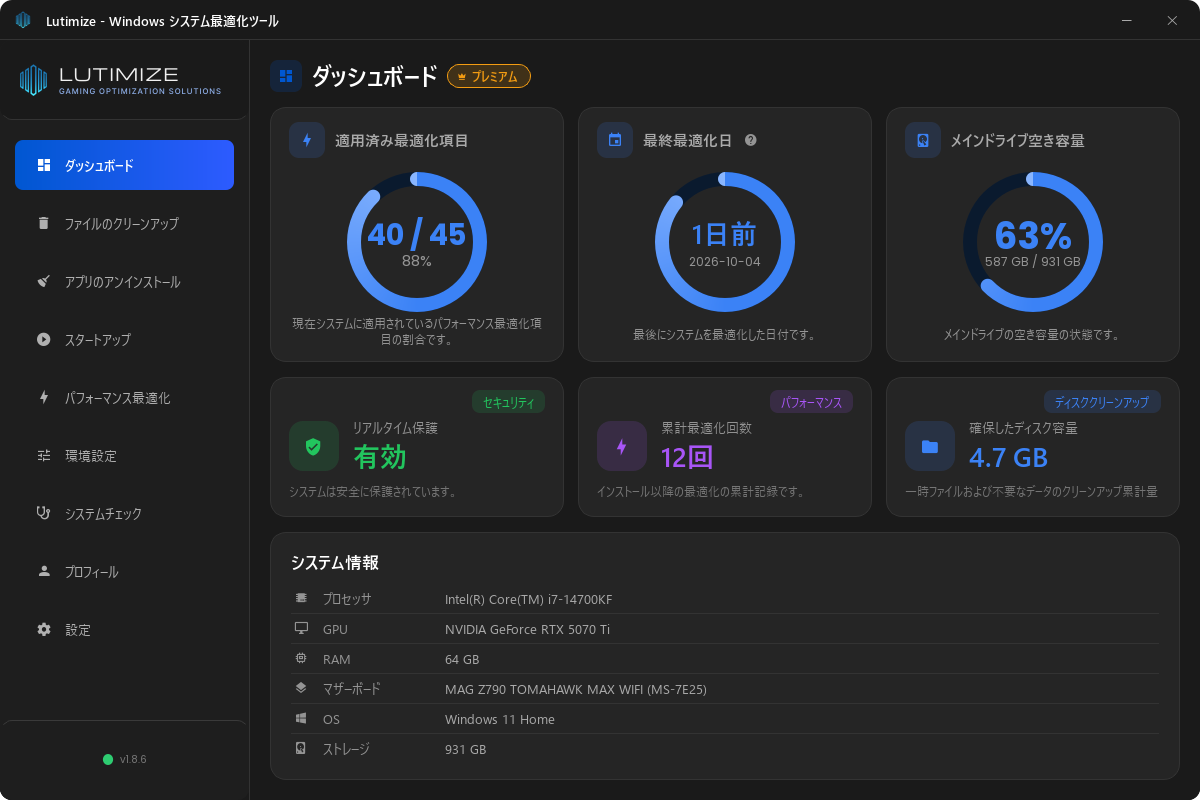The width and height of the screenshot is (1200, 800).
Task: Click the 2026-10-04 date text
Action: click(725, 261)
